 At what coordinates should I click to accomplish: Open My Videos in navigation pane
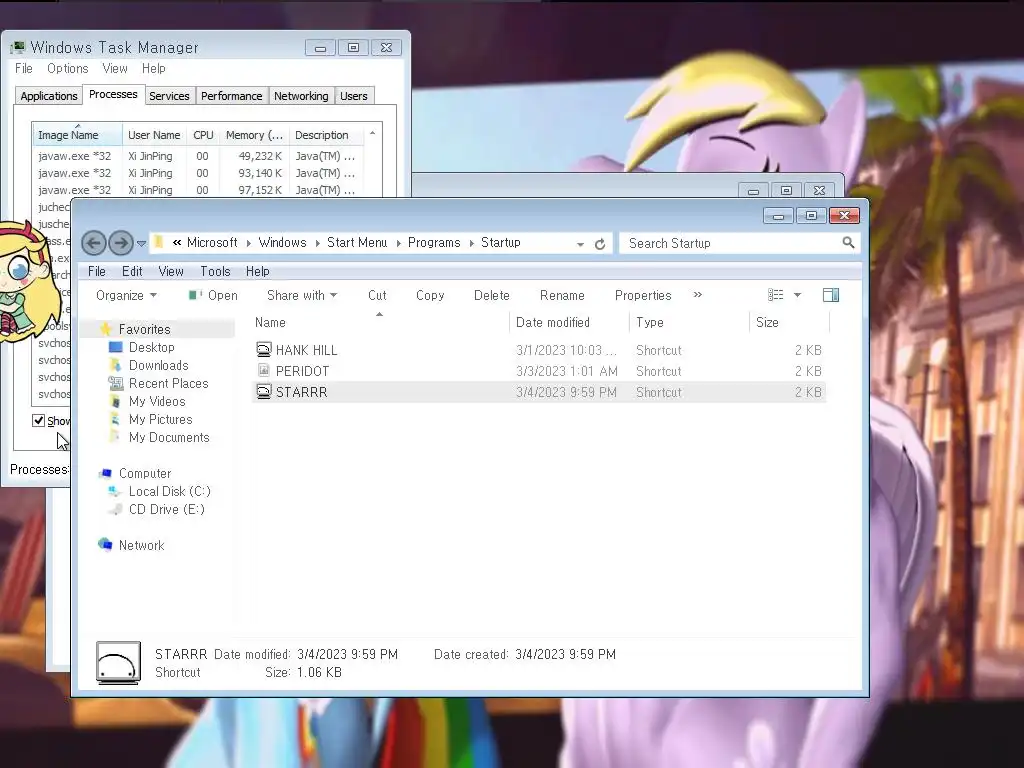coord(157,401)
